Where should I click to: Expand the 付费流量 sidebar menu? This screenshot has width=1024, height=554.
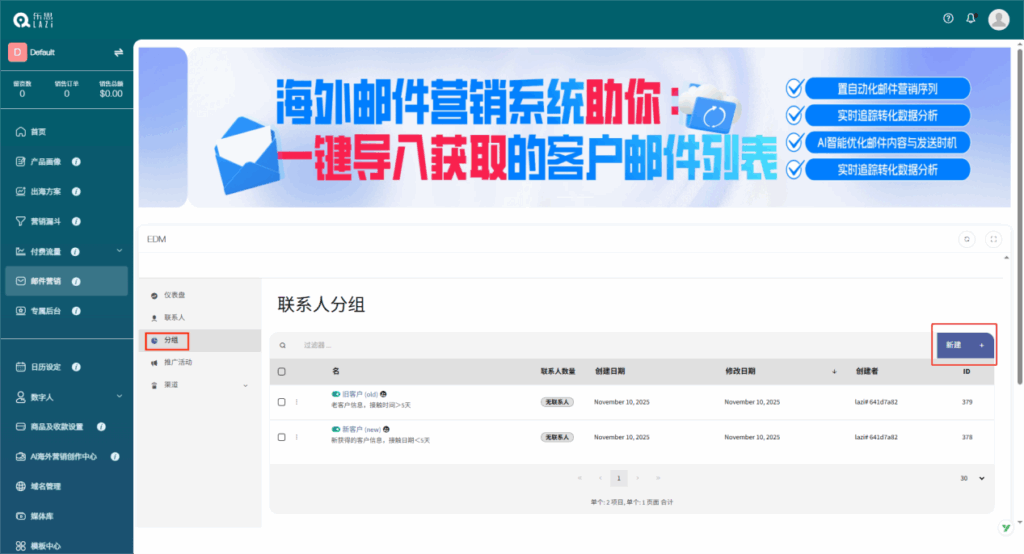click(x=118, y=251)
